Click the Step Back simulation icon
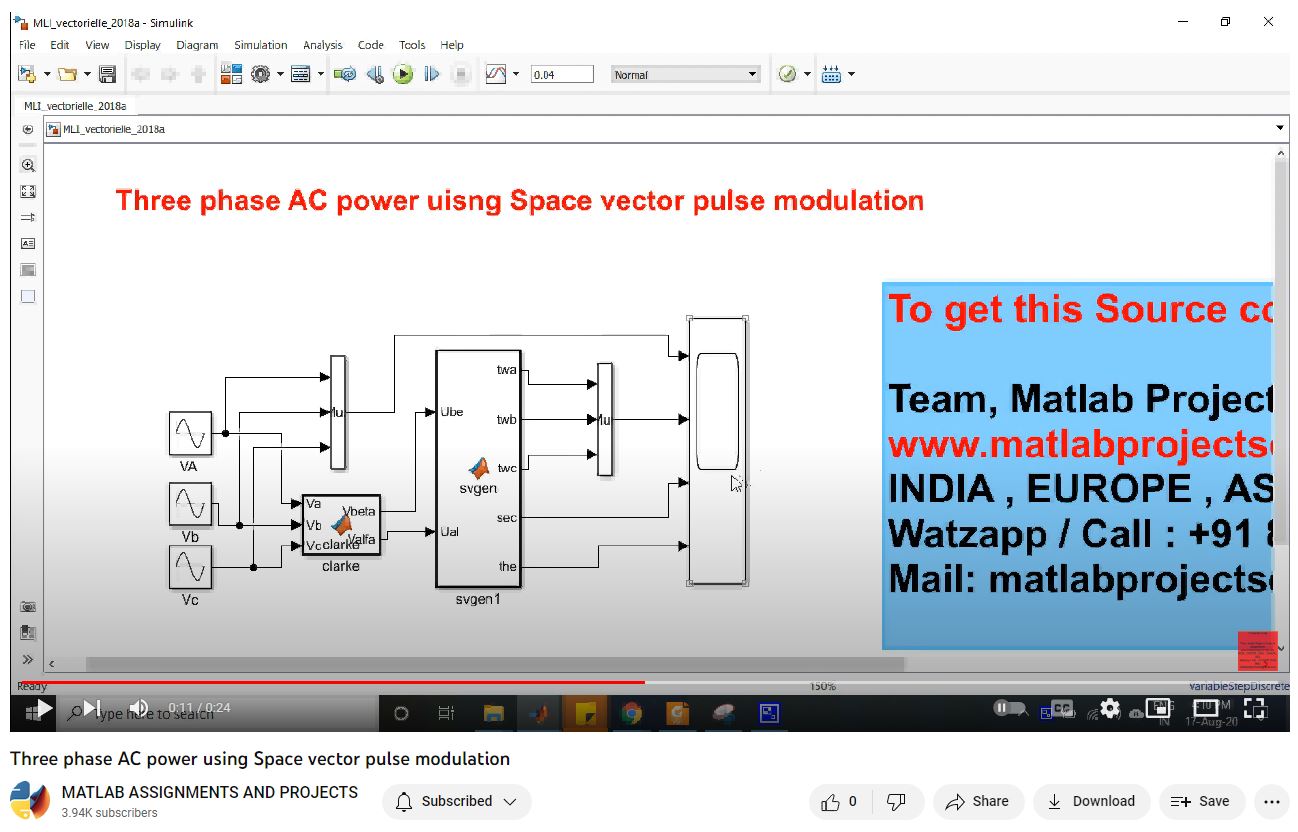The height and width of the screenshot is (832, 1298). click(375, 74)
